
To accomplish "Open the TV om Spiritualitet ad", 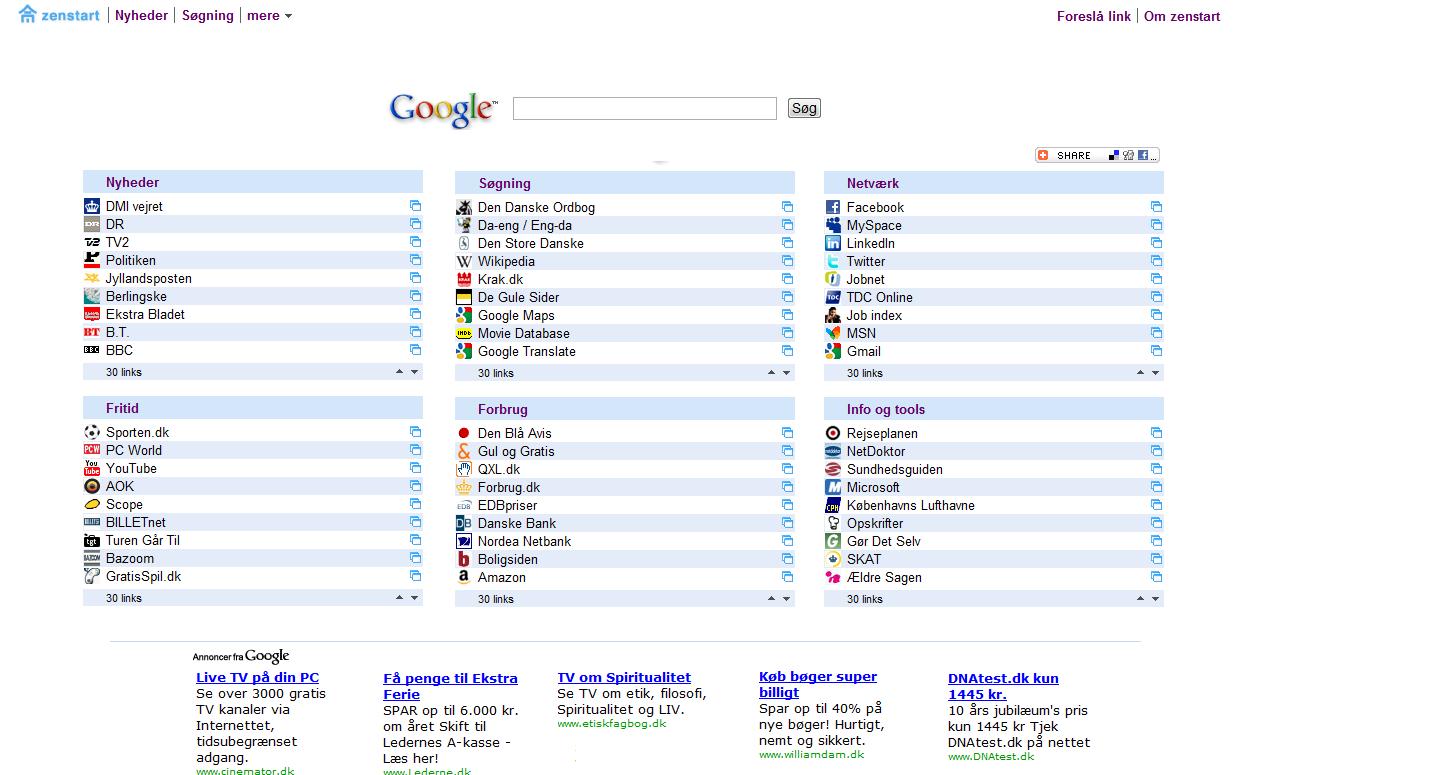I will click(624, 677).
